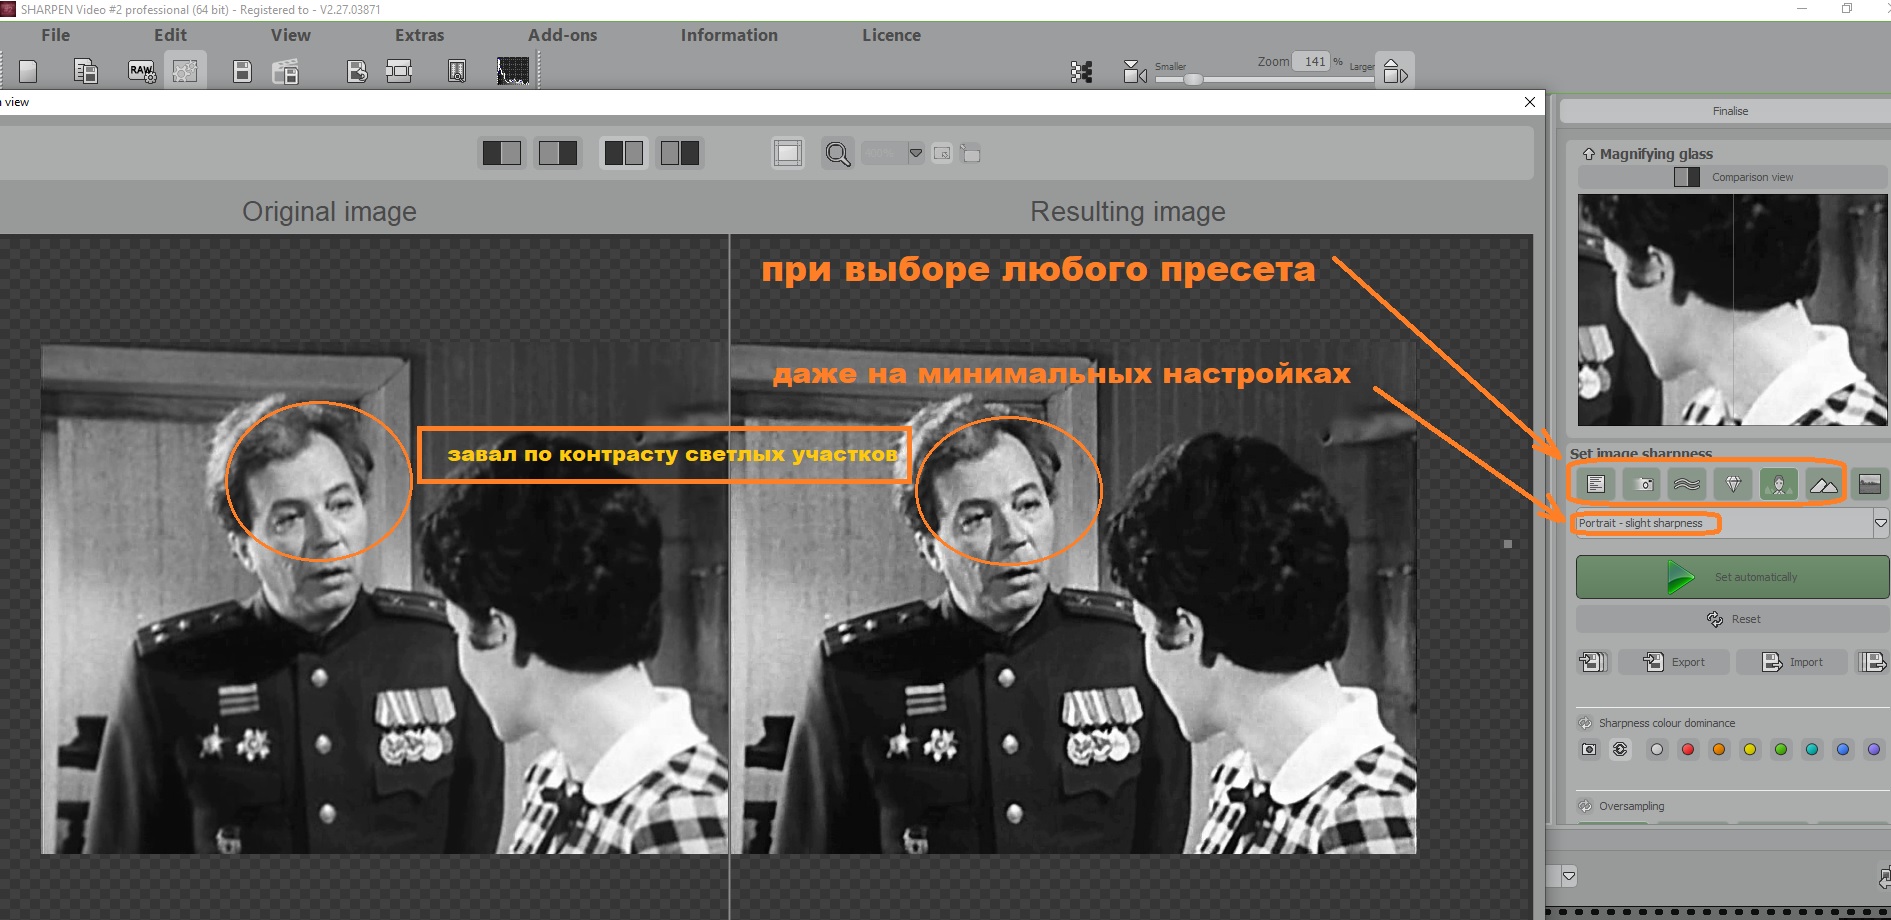1891x920 pixels.
Task: Select the text document preset icon
Action: click(x=1596, y=485)
